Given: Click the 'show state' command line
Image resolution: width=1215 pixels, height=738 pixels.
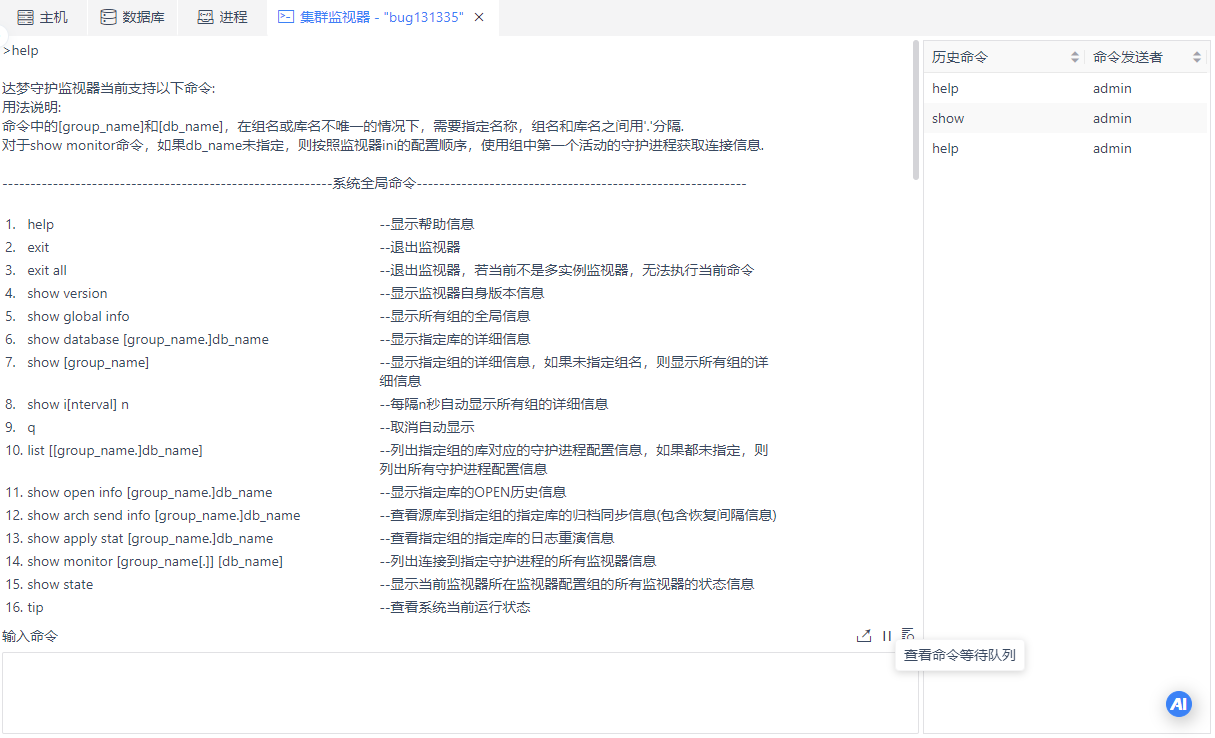Looking at the screenshot, I should click(x=60, y=584).
